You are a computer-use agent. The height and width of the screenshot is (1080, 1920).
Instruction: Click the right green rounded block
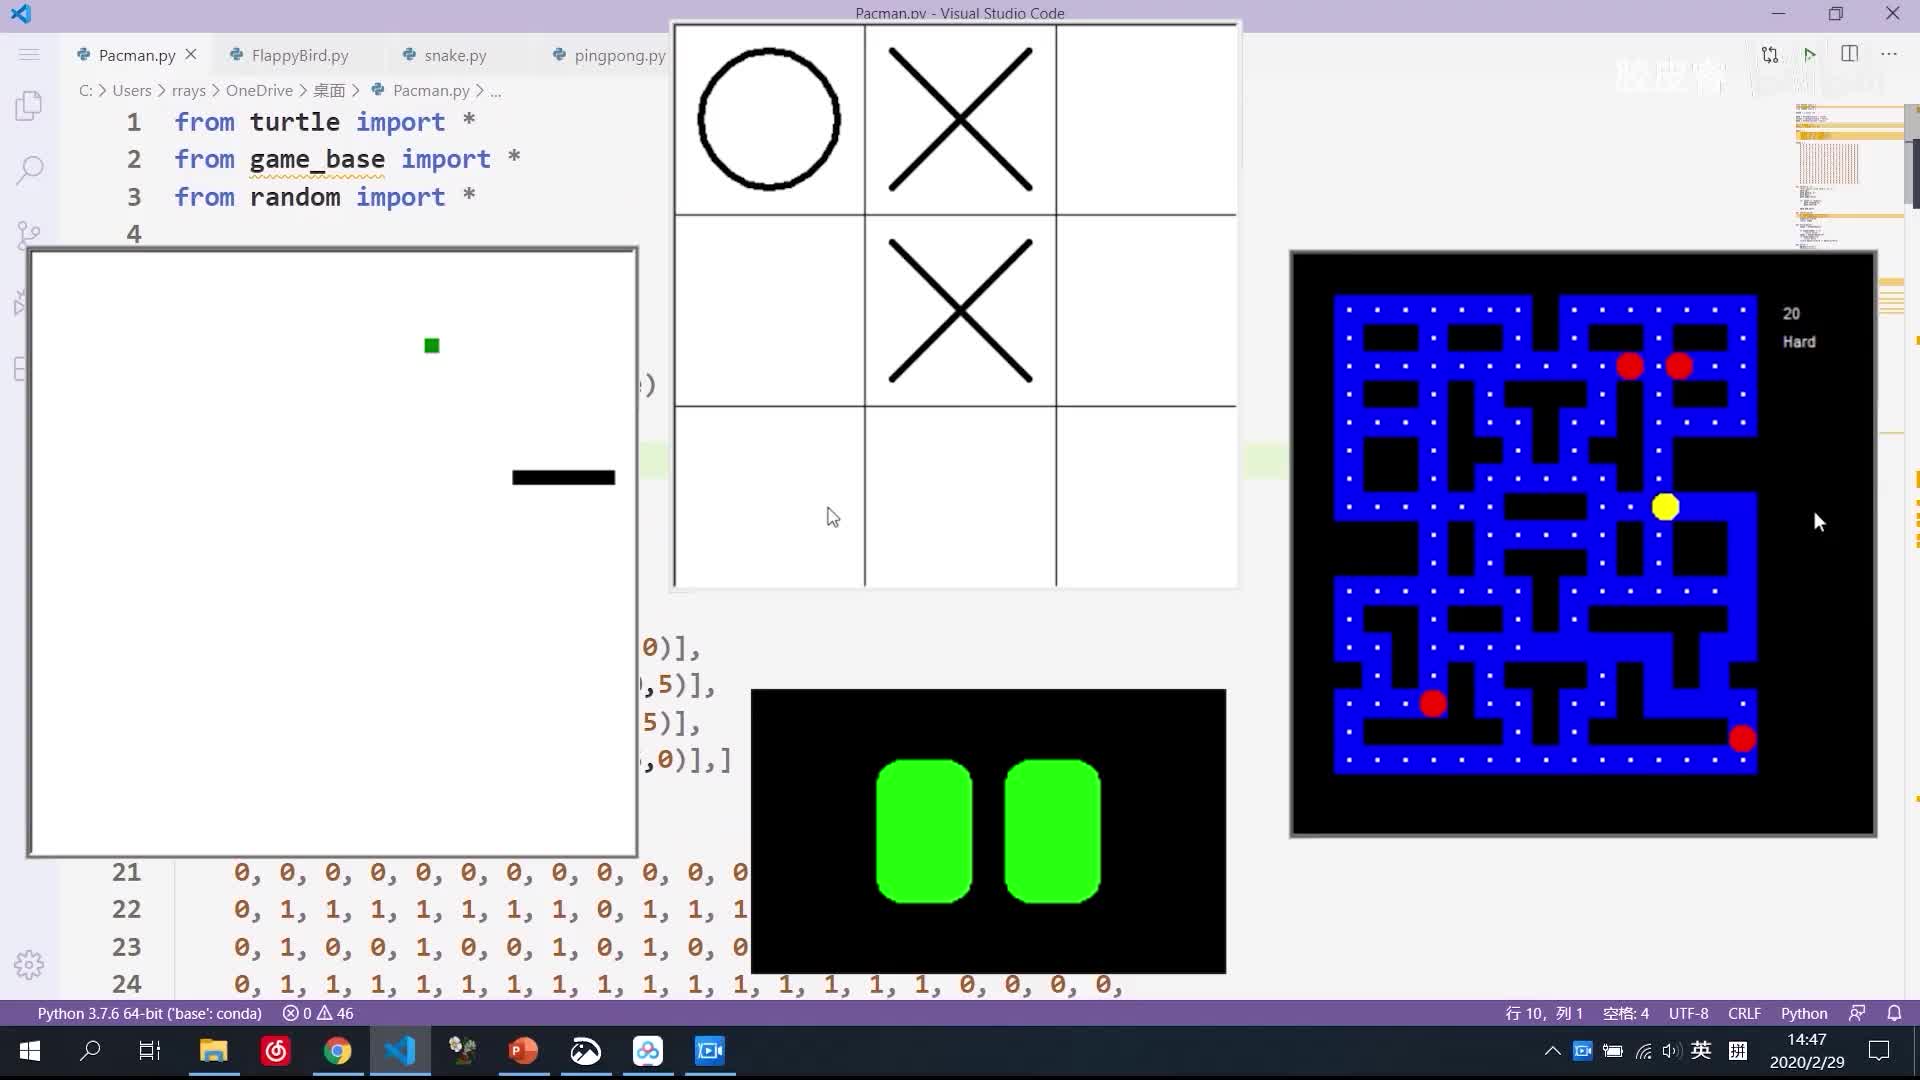(1052, 831)
